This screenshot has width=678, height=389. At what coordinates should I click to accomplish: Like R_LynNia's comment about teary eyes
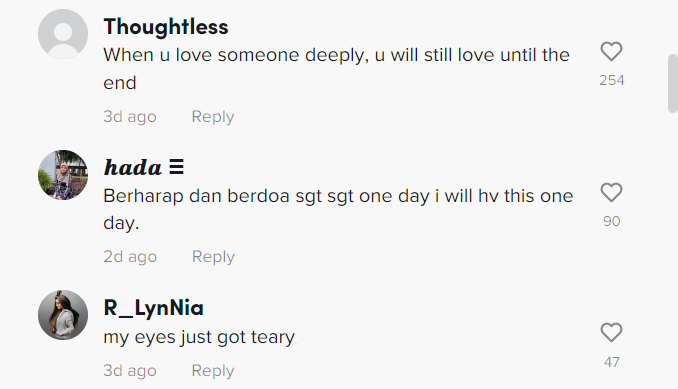click(x=611, y=332)
